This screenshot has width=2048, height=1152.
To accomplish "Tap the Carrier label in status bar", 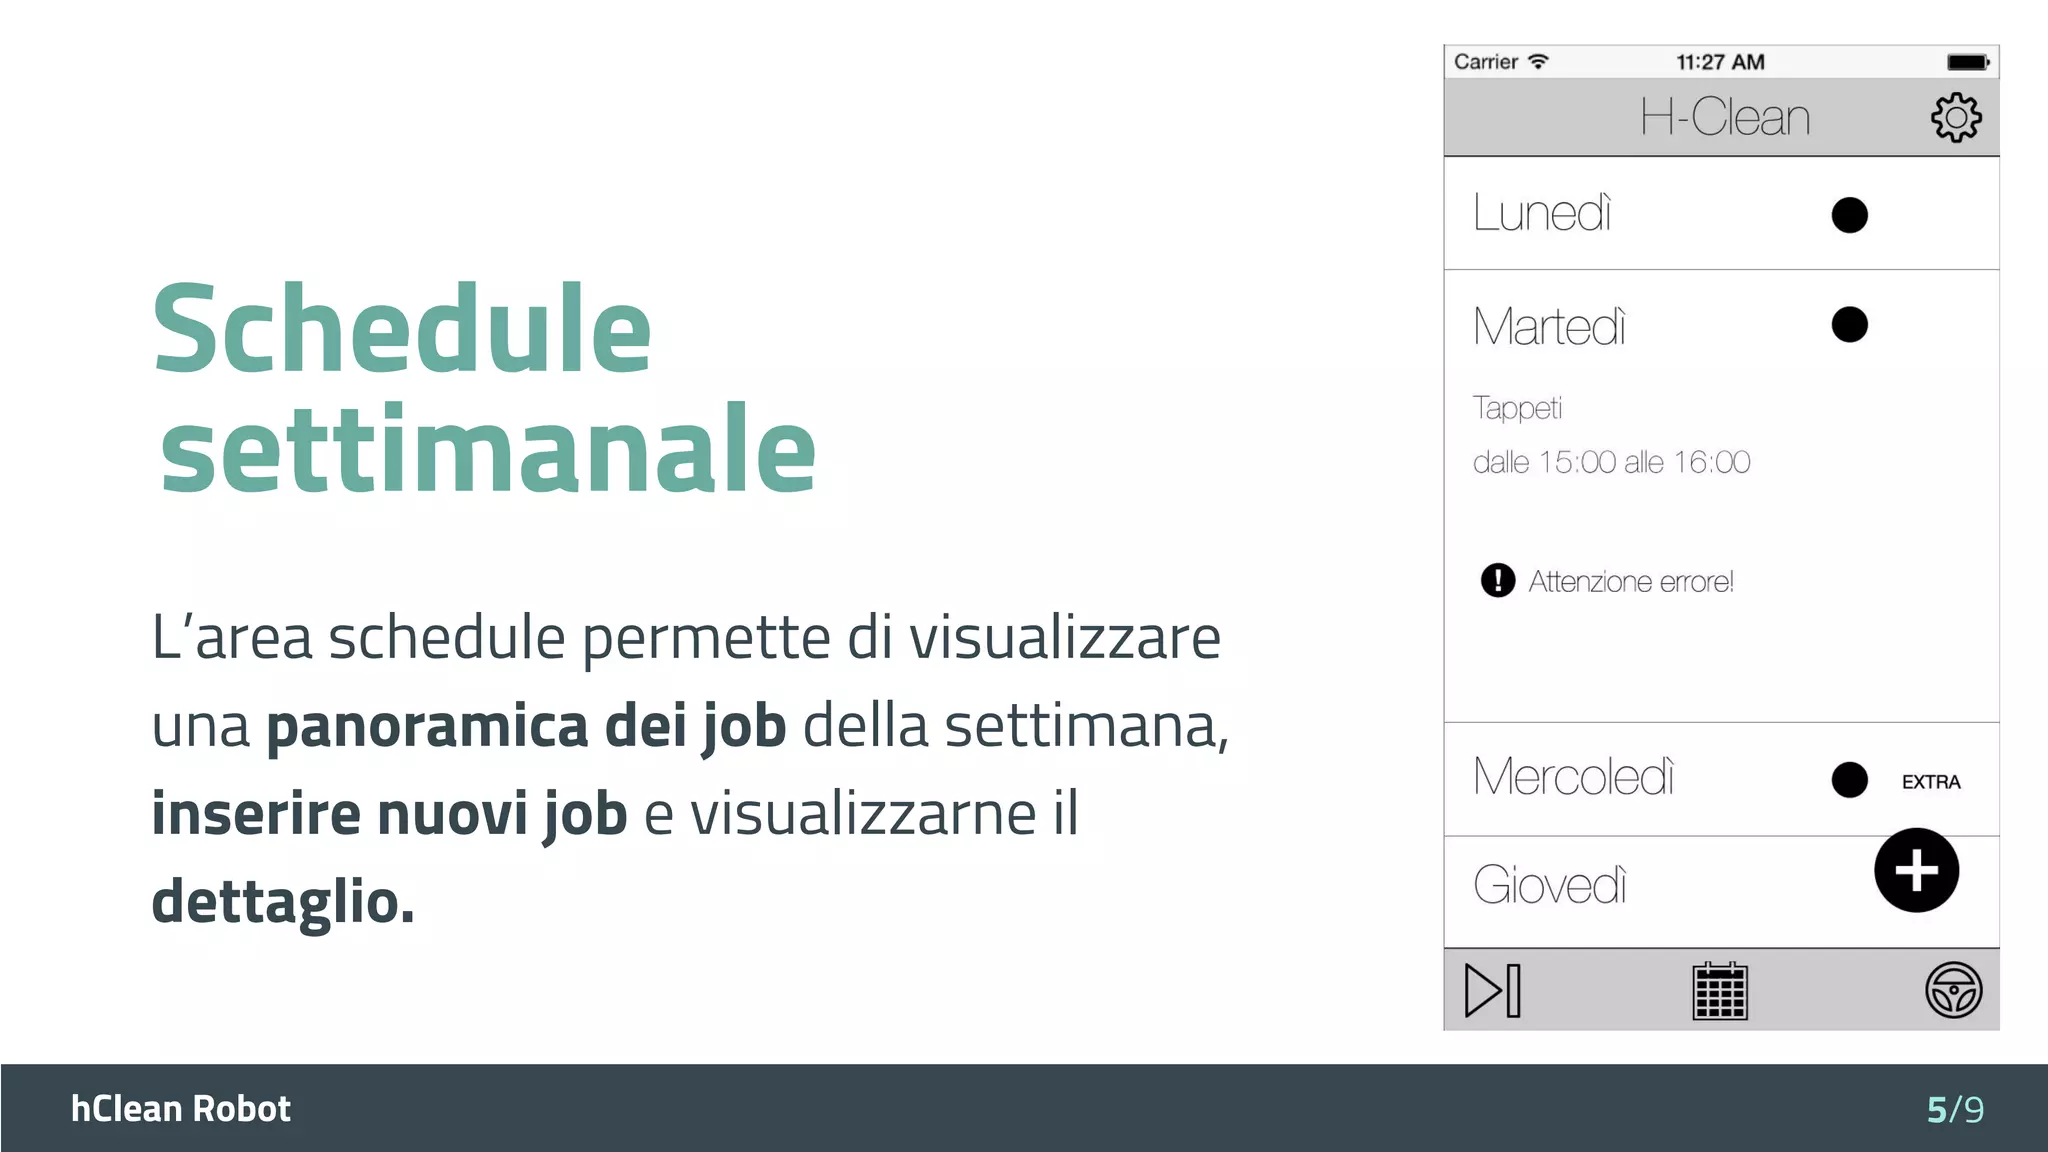I will [1486, 62].
